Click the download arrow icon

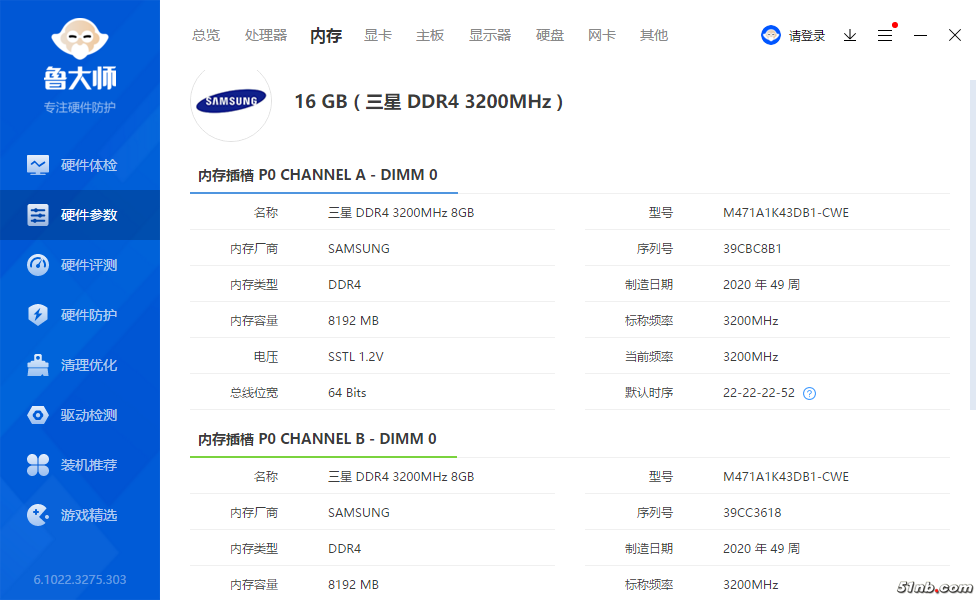coord(849,36)
